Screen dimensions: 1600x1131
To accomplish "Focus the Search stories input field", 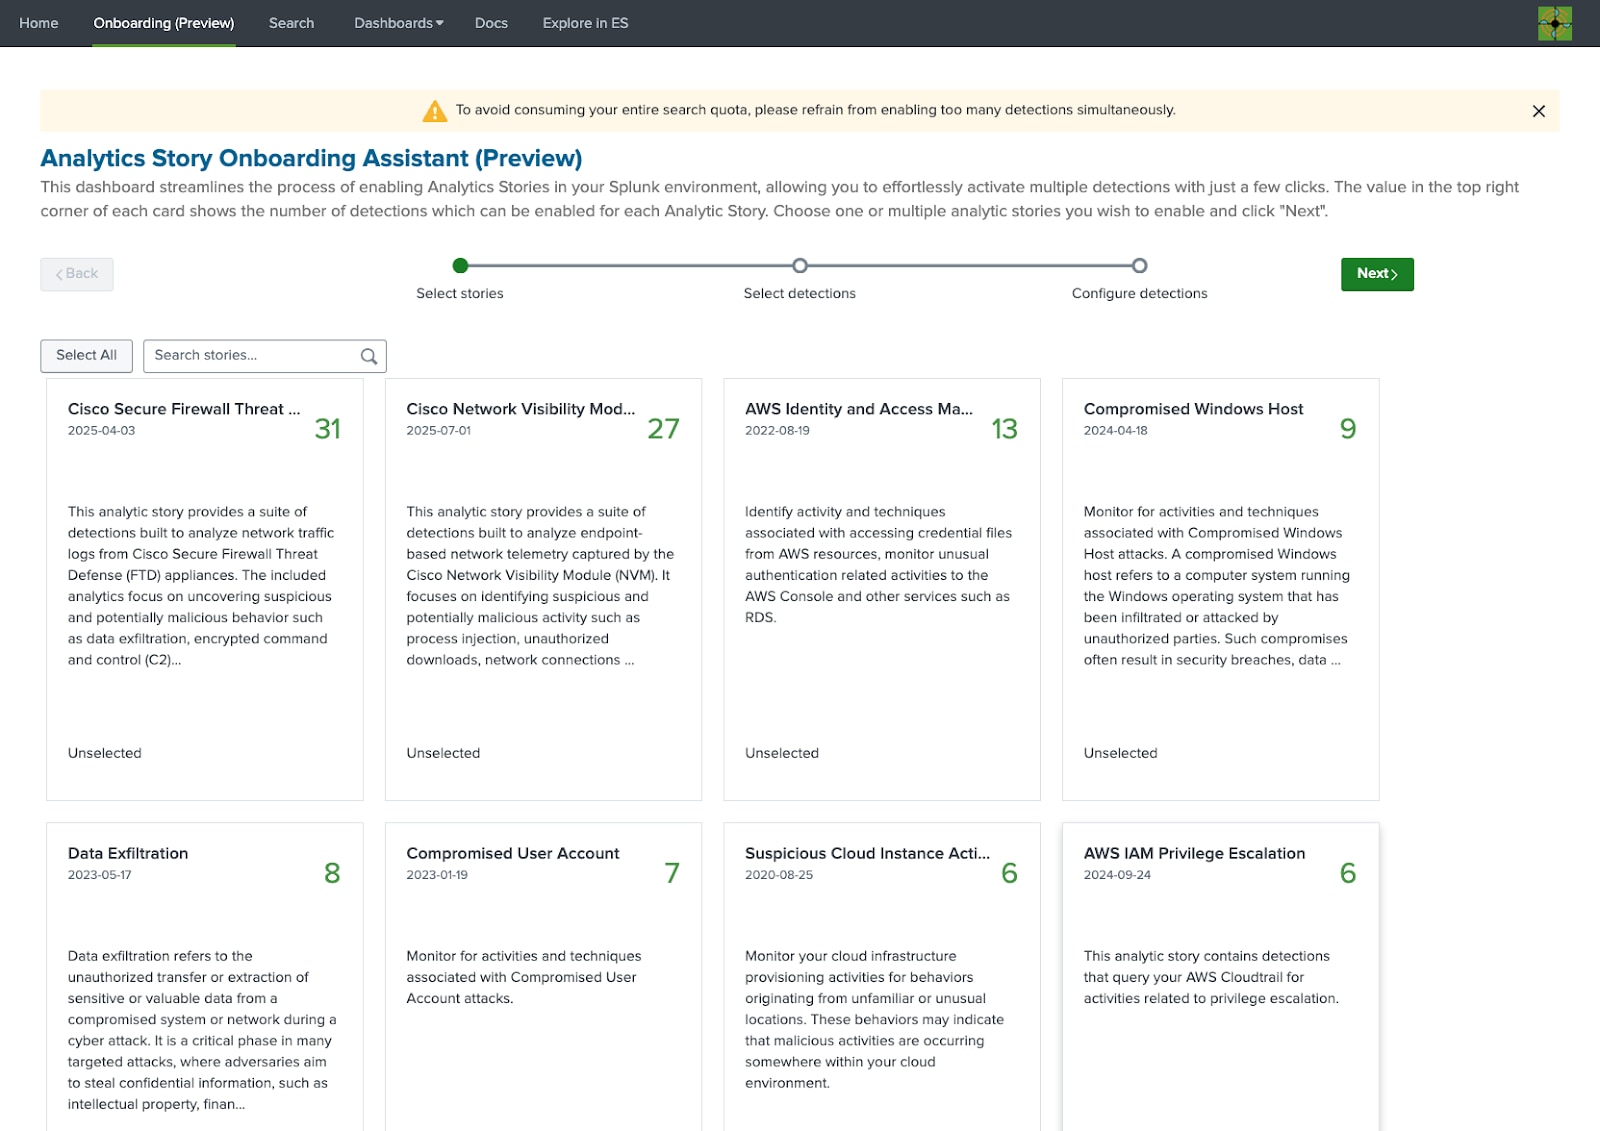I will (x=265, y=356).
